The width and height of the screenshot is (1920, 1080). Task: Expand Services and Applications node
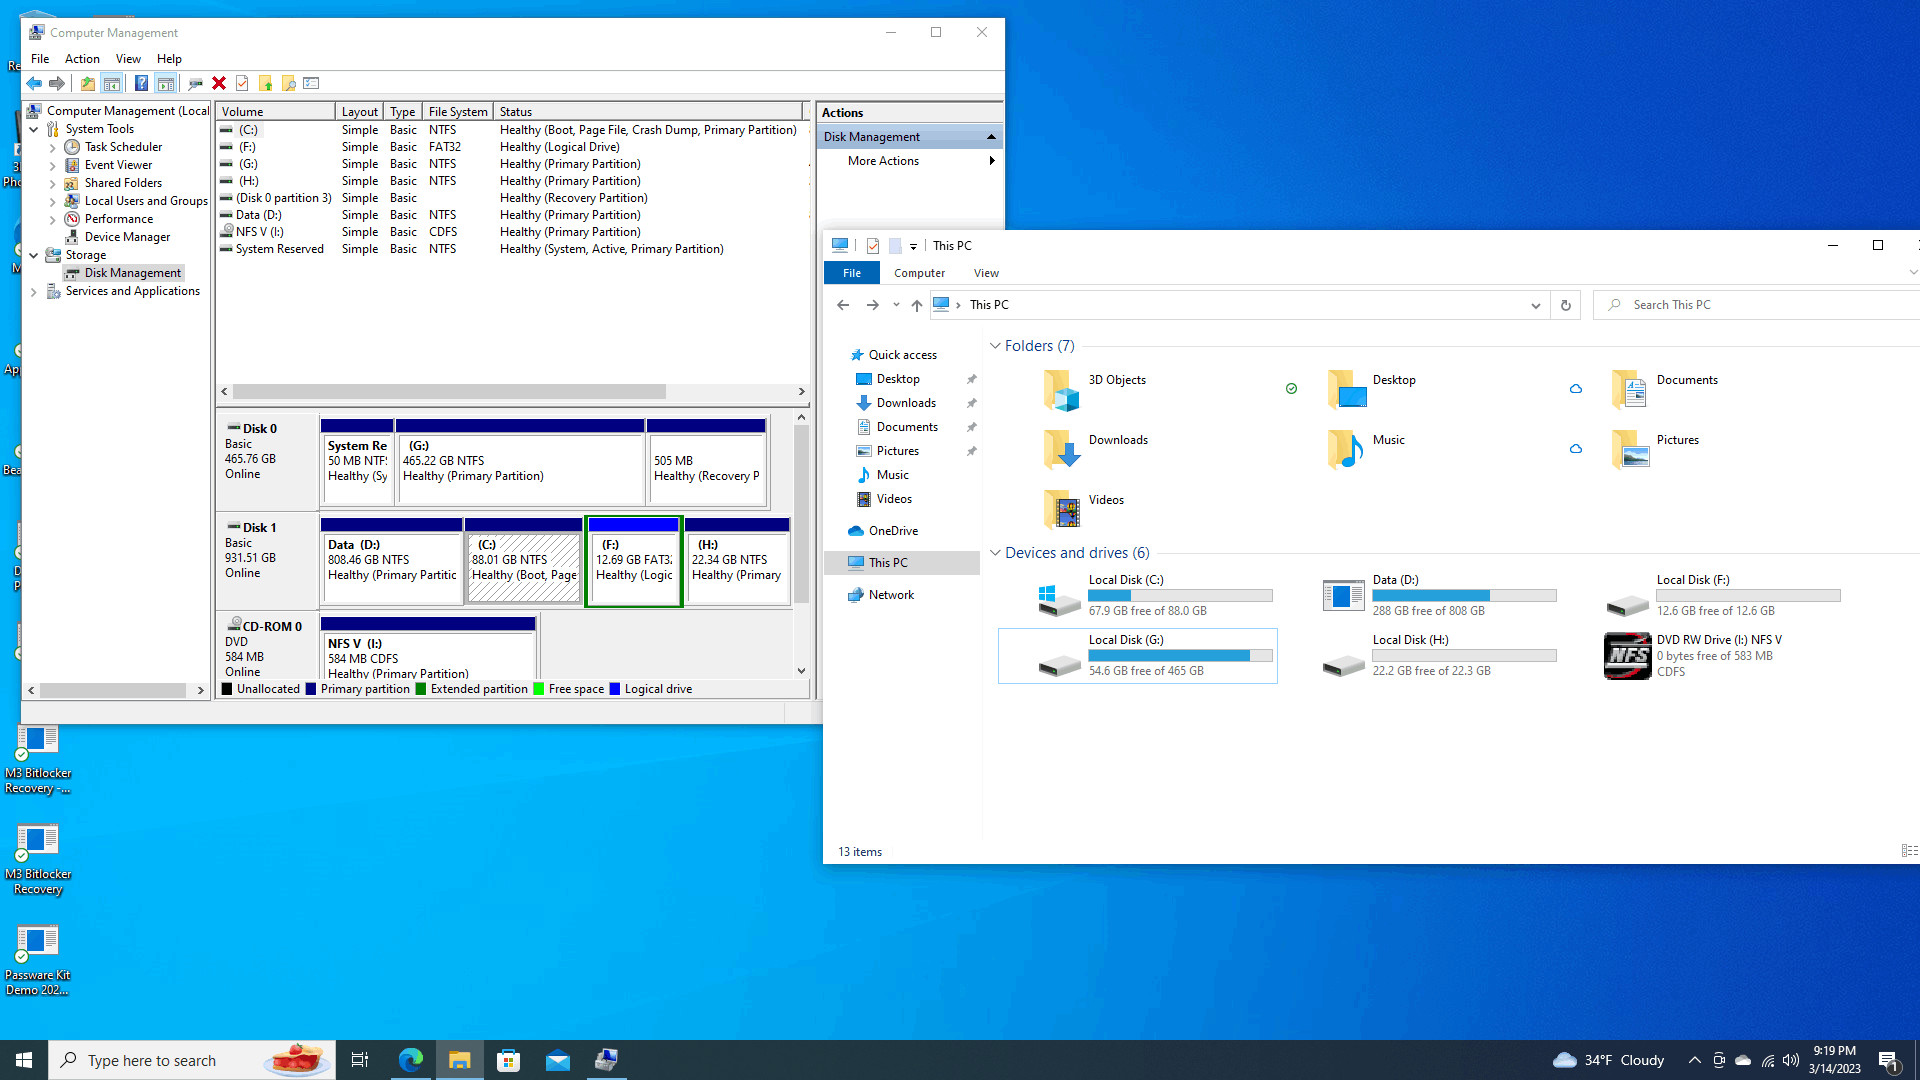[34, 292]
